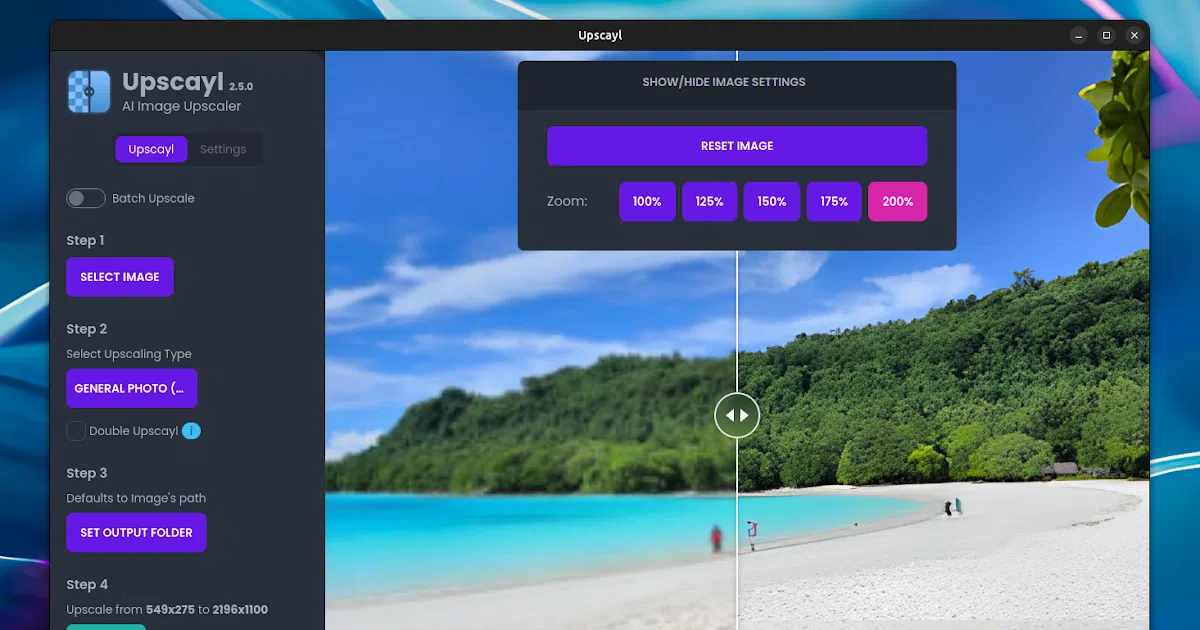Set zoom to 125%
This screenshot has height=630, width=1200.
click(x=710, y=201)
